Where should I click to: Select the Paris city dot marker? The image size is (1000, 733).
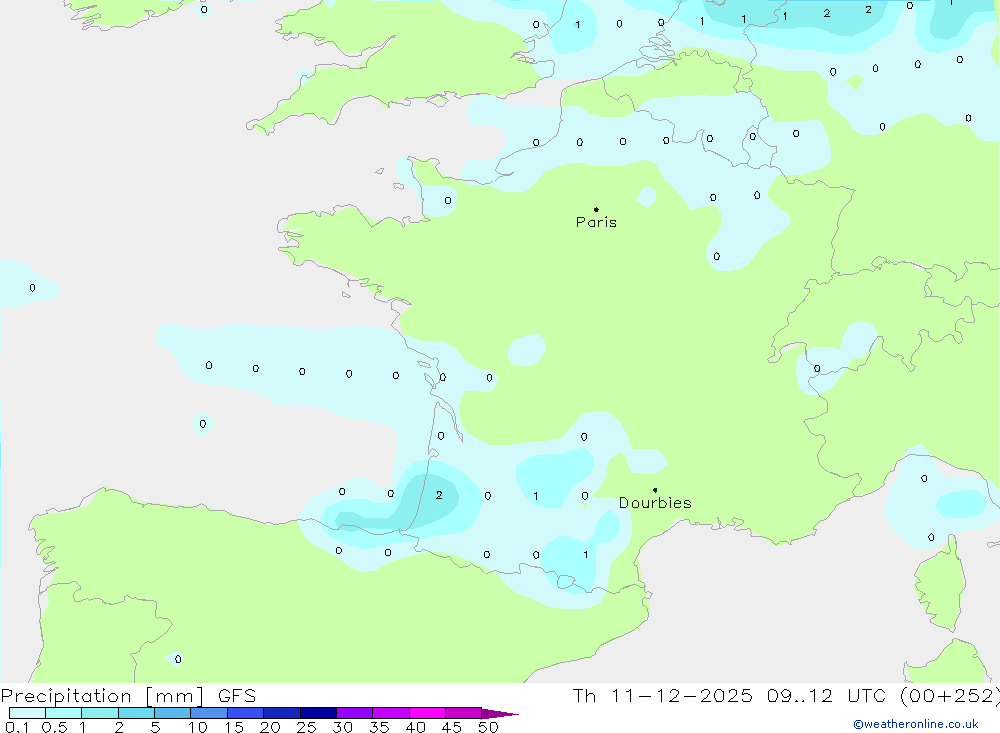(596, 209)
